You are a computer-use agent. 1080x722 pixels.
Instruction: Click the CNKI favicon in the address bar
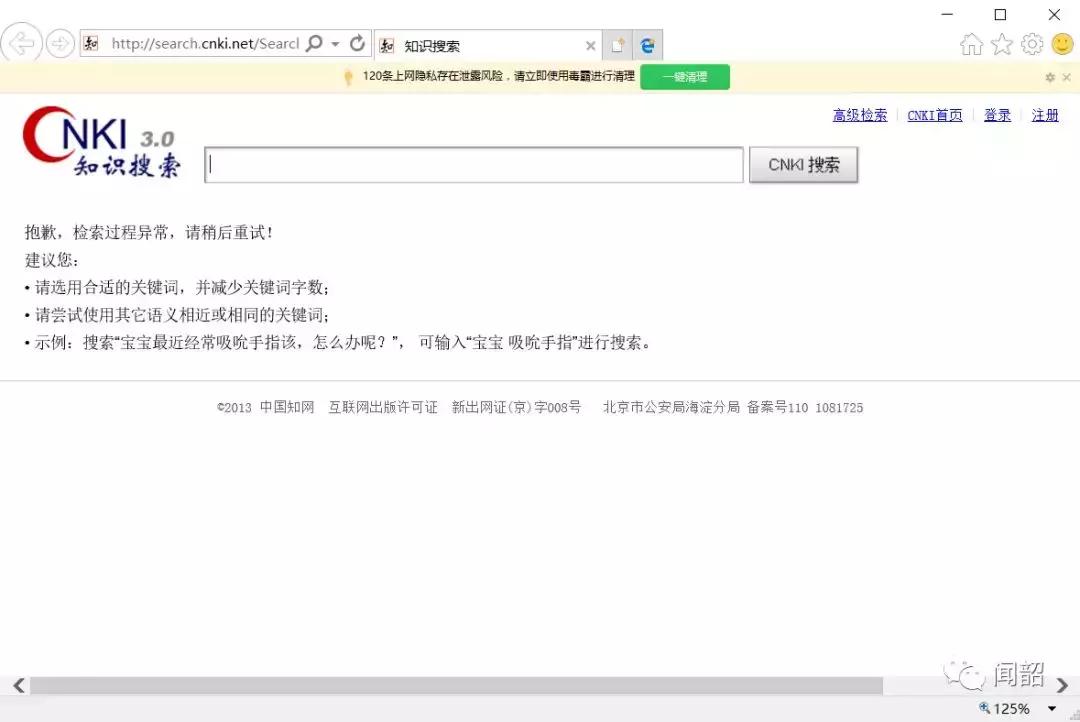point(89,44)
